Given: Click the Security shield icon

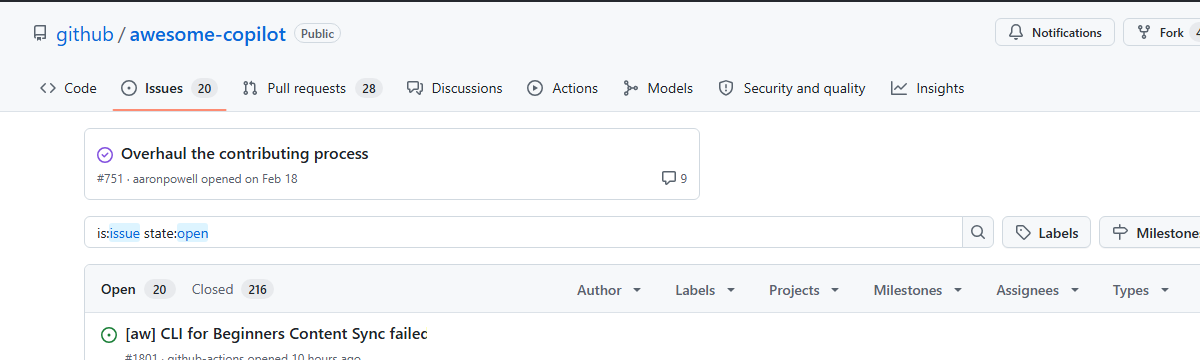Looking at the screenshot, I should [x=726, y=88].
